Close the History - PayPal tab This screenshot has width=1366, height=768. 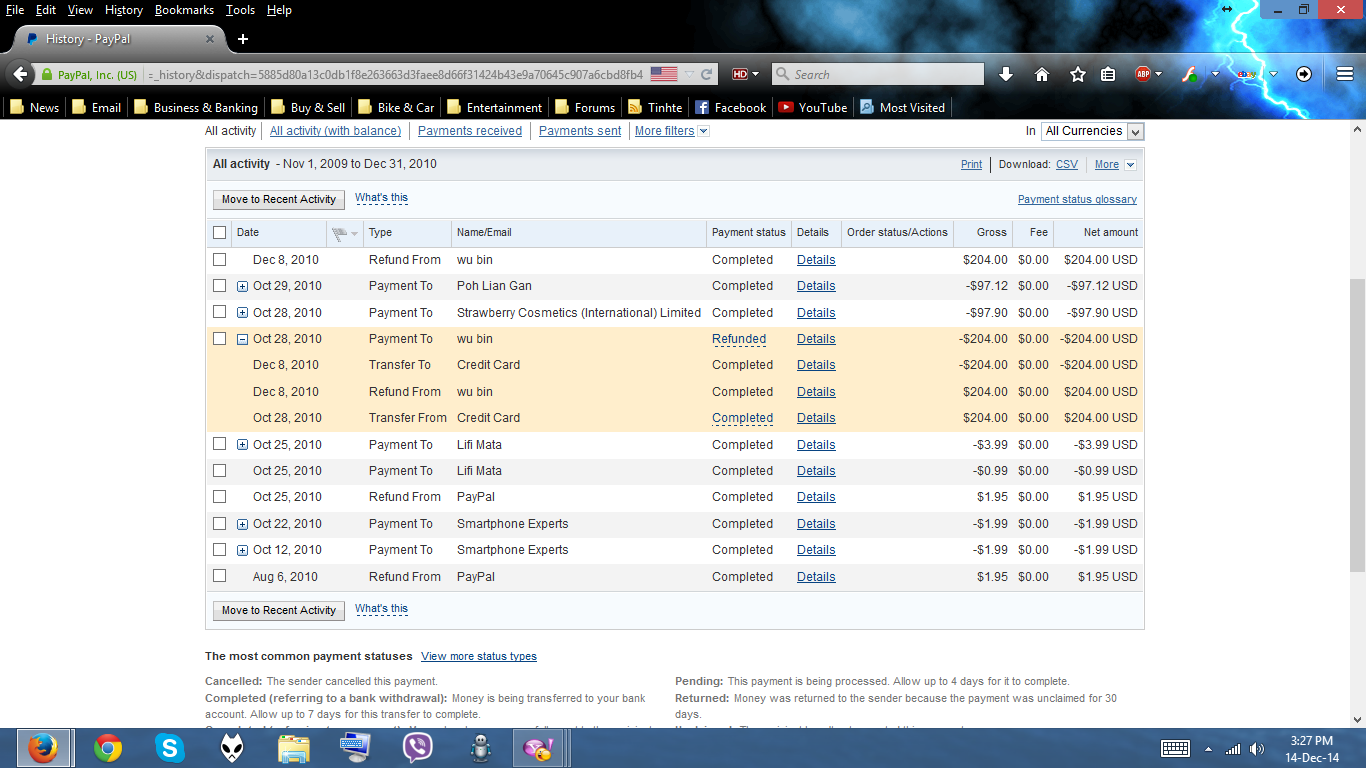click(x=210, y=39)
